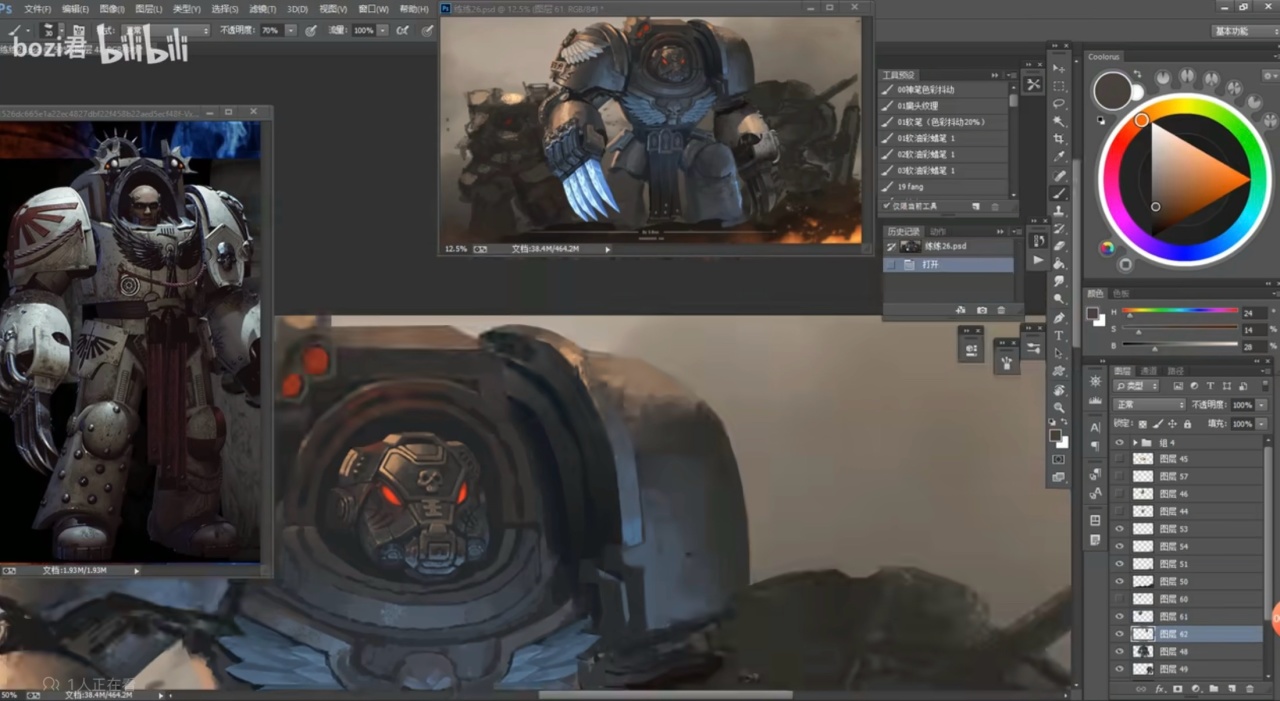The width and height of the screenshot is (1280, 701).
Task: Show hidden layer 图层 45
Action: coord(1119,459)
